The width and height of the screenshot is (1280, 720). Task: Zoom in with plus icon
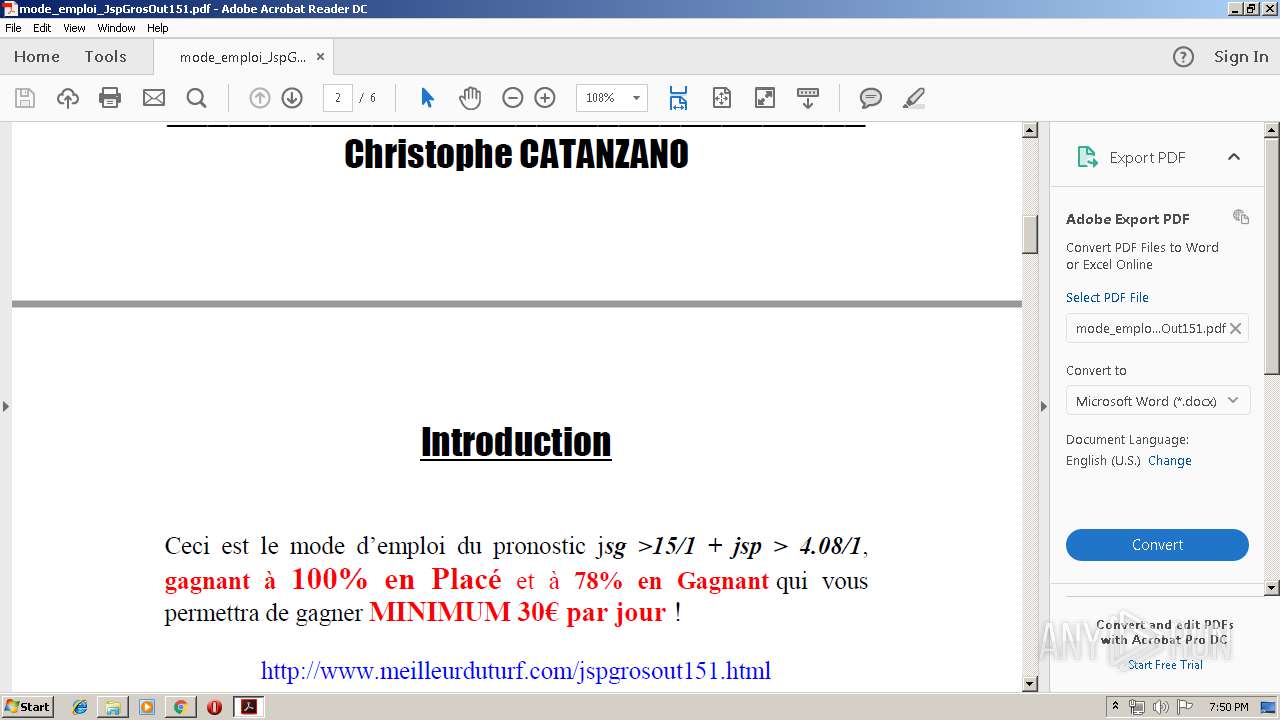coord(545,98)
